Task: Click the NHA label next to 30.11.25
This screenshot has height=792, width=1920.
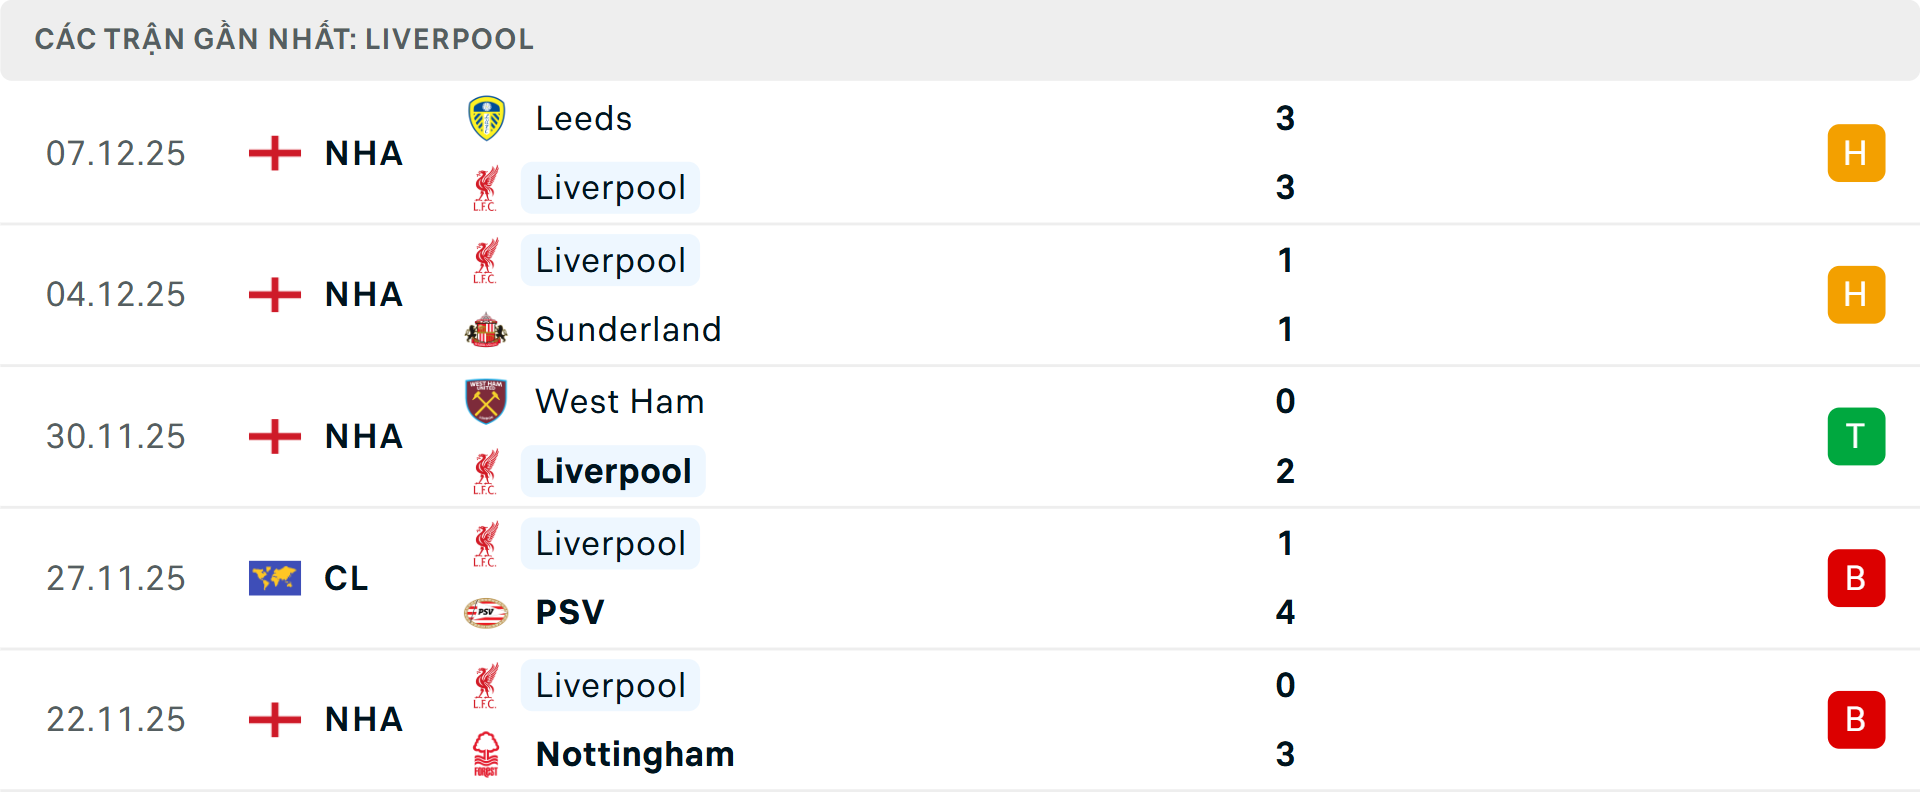Action: [362, 436]
